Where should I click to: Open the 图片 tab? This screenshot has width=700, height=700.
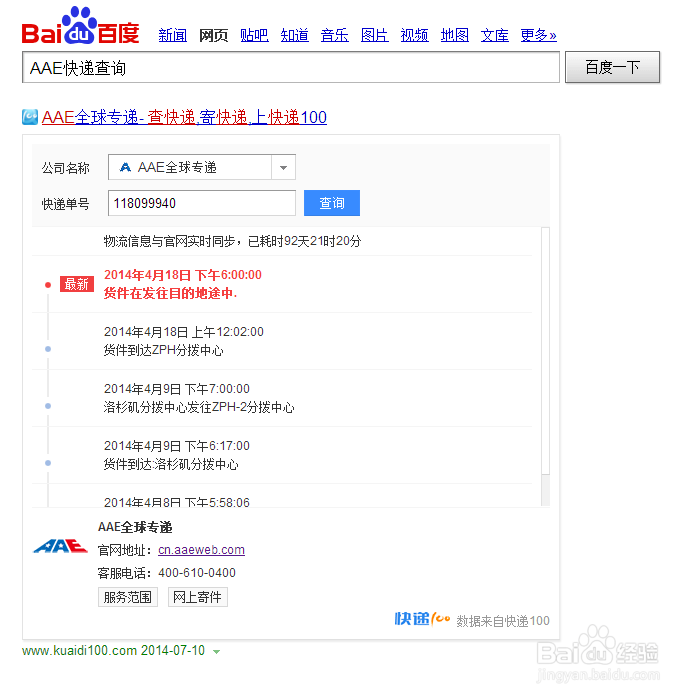(x=375, y=35)
